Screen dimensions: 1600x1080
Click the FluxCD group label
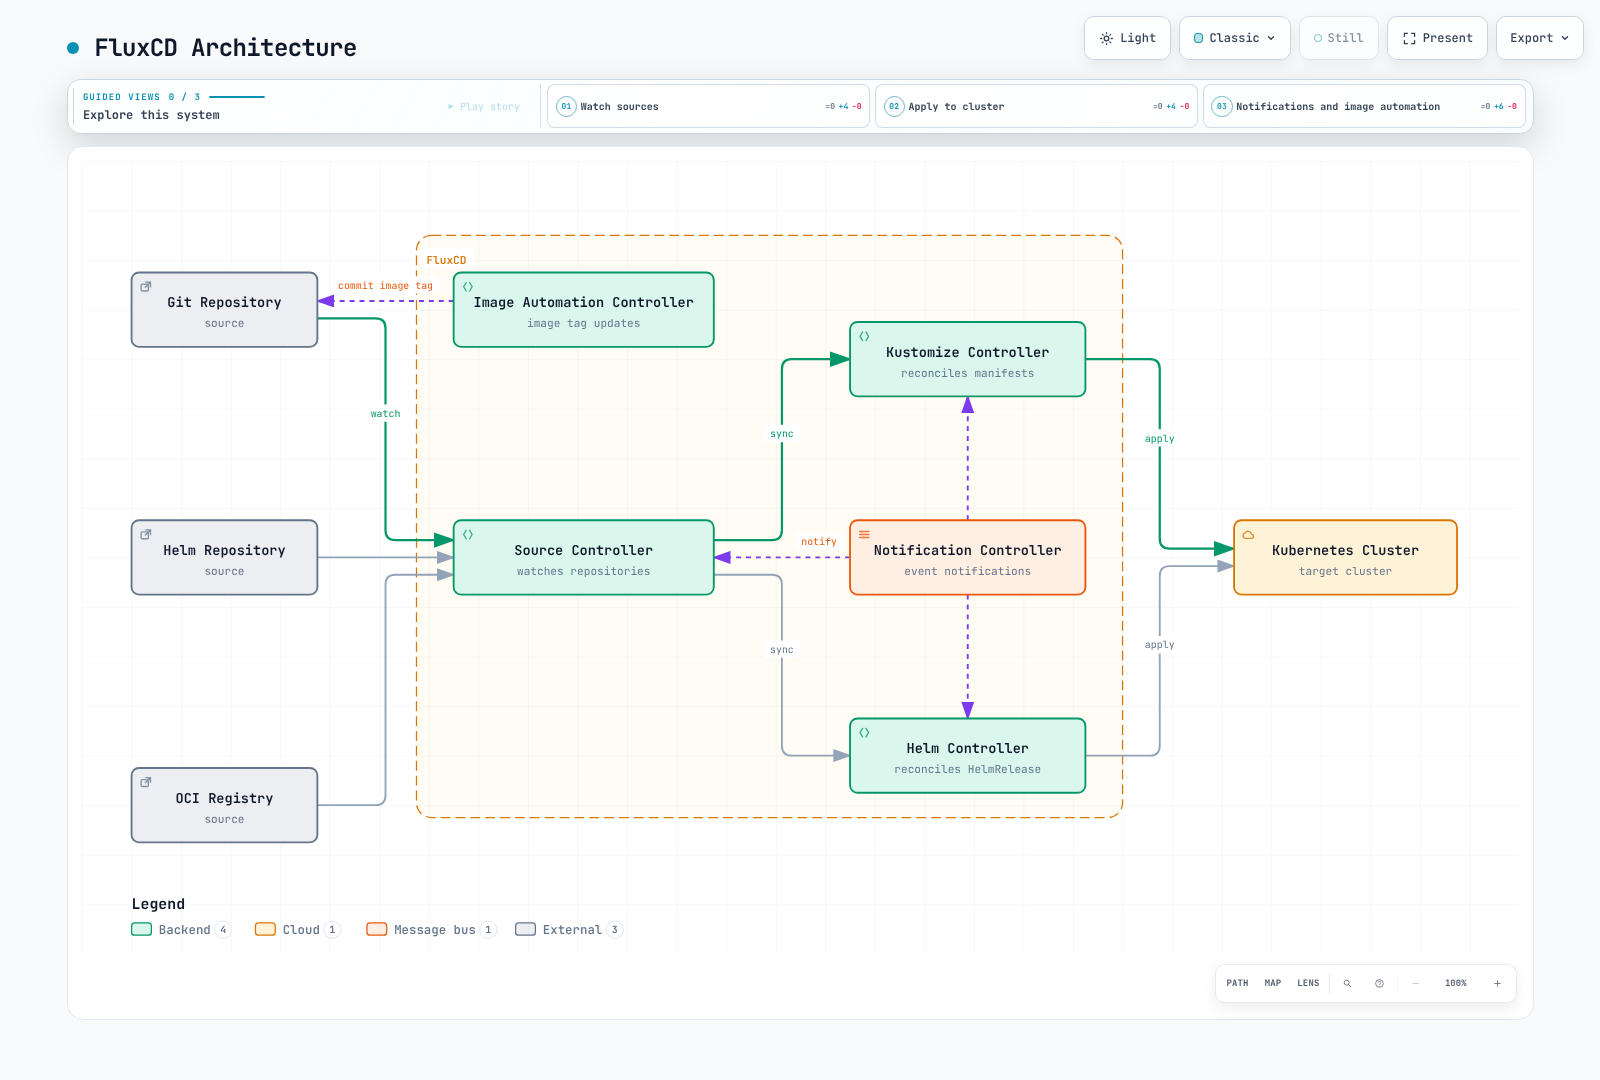point(446,260)
